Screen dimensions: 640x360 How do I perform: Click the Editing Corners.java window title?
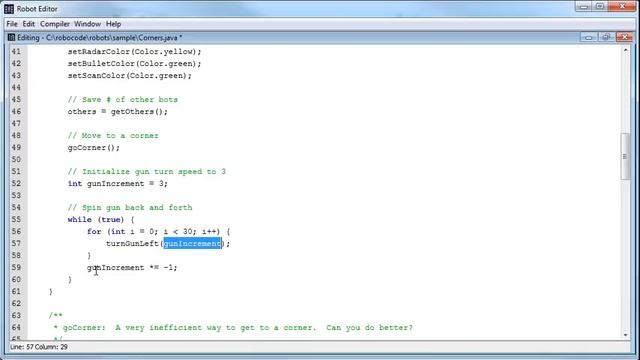click(x=100, y=38)
